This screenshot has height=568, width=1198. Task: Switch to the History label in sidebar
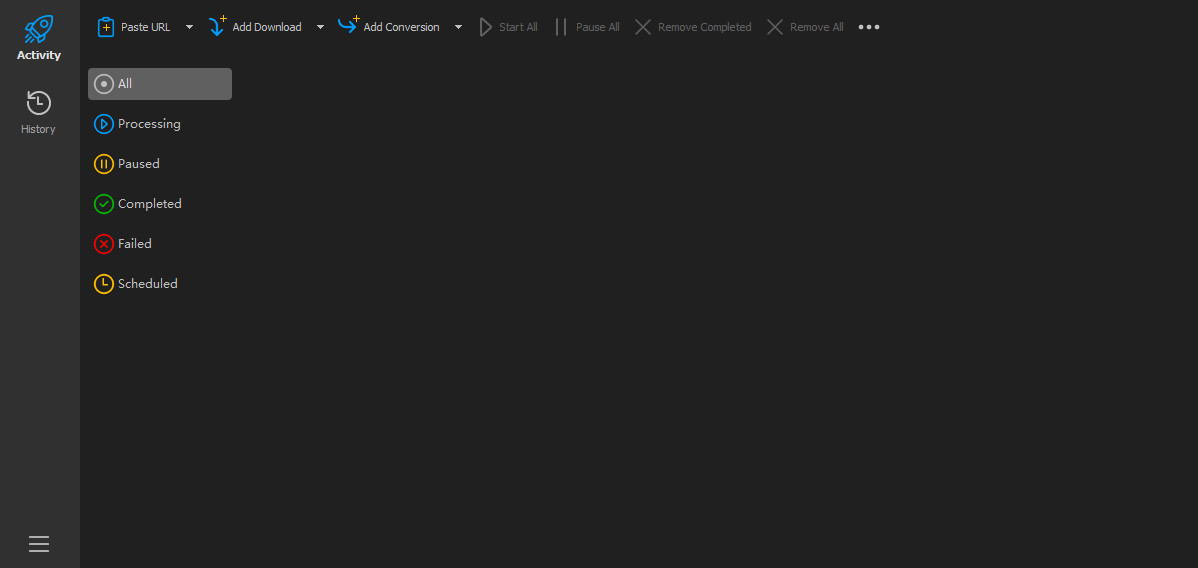(x=38, y=129)
